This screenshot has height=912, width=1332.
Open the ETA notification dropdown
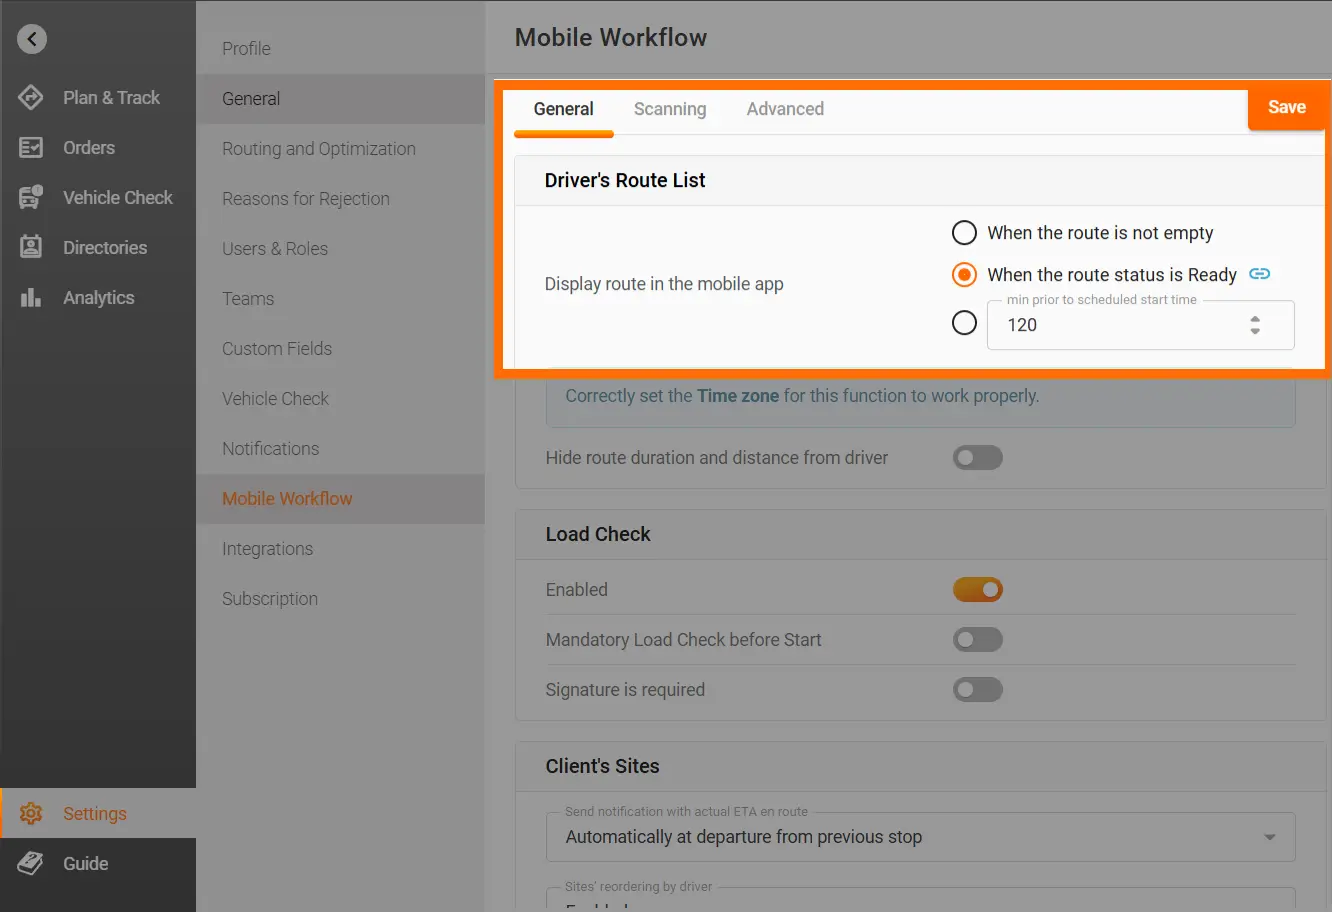pos(919,837)
